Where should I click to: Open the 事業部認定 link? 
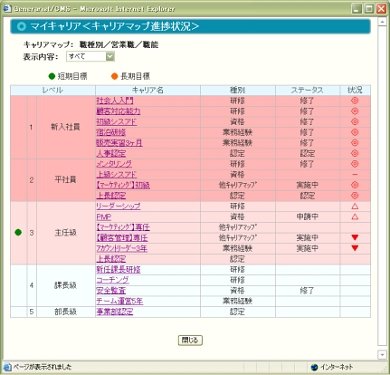(115, 312)
